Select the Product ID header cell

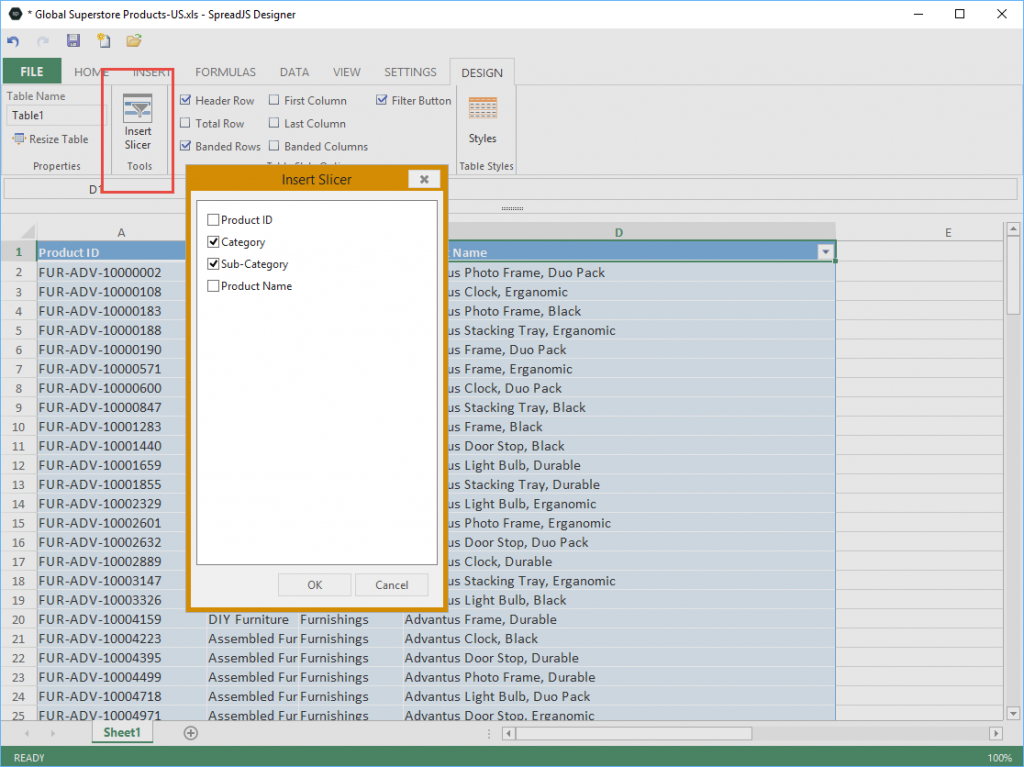112,252
